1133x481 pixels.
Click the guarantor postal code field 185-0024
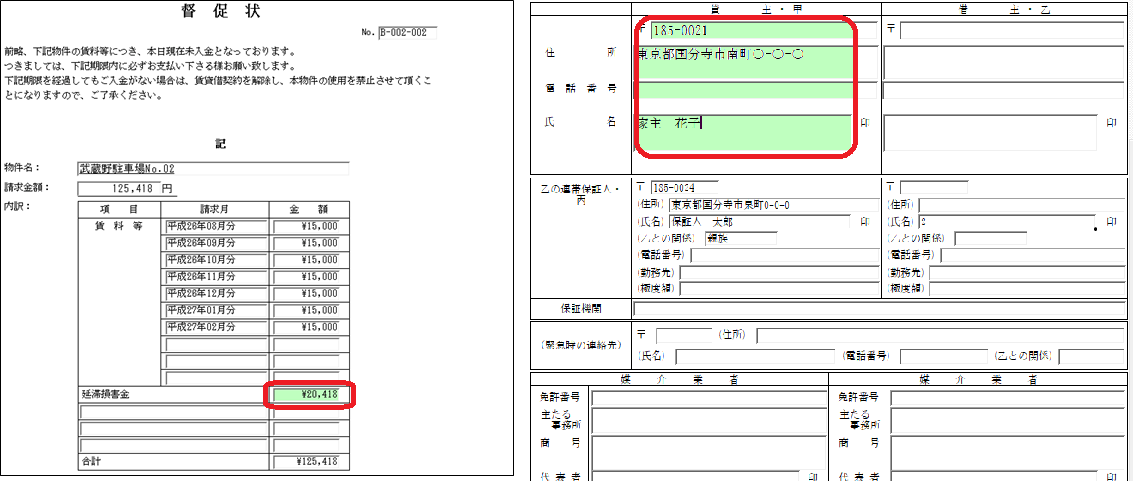(x=684, y=188)
